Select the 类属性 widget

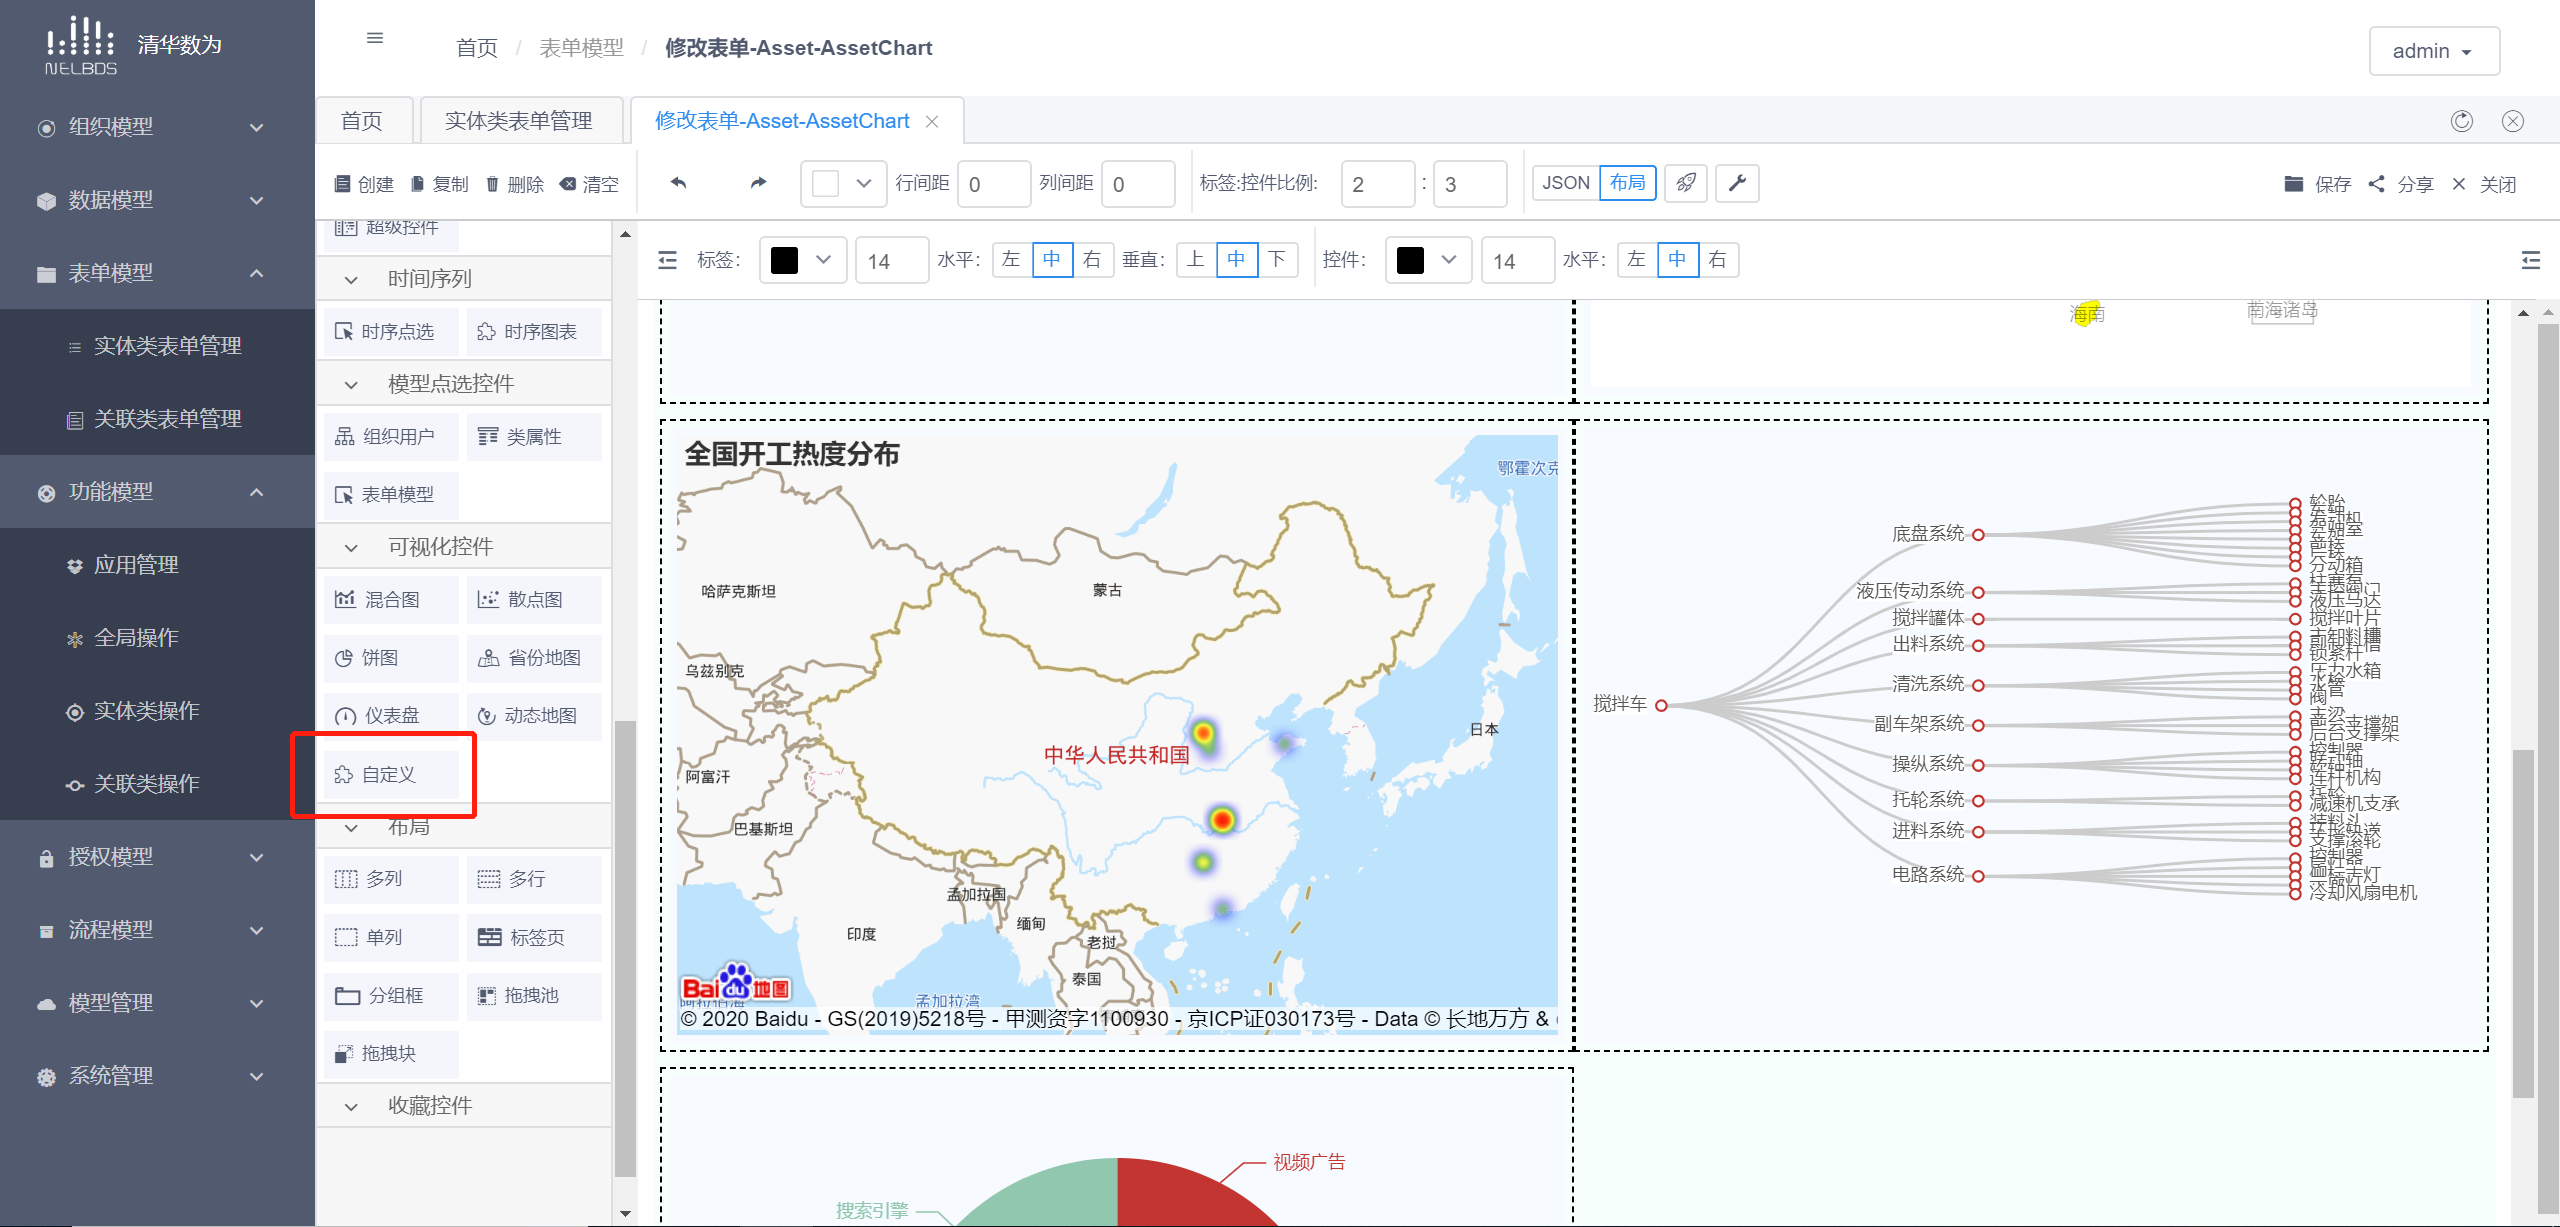534,436
